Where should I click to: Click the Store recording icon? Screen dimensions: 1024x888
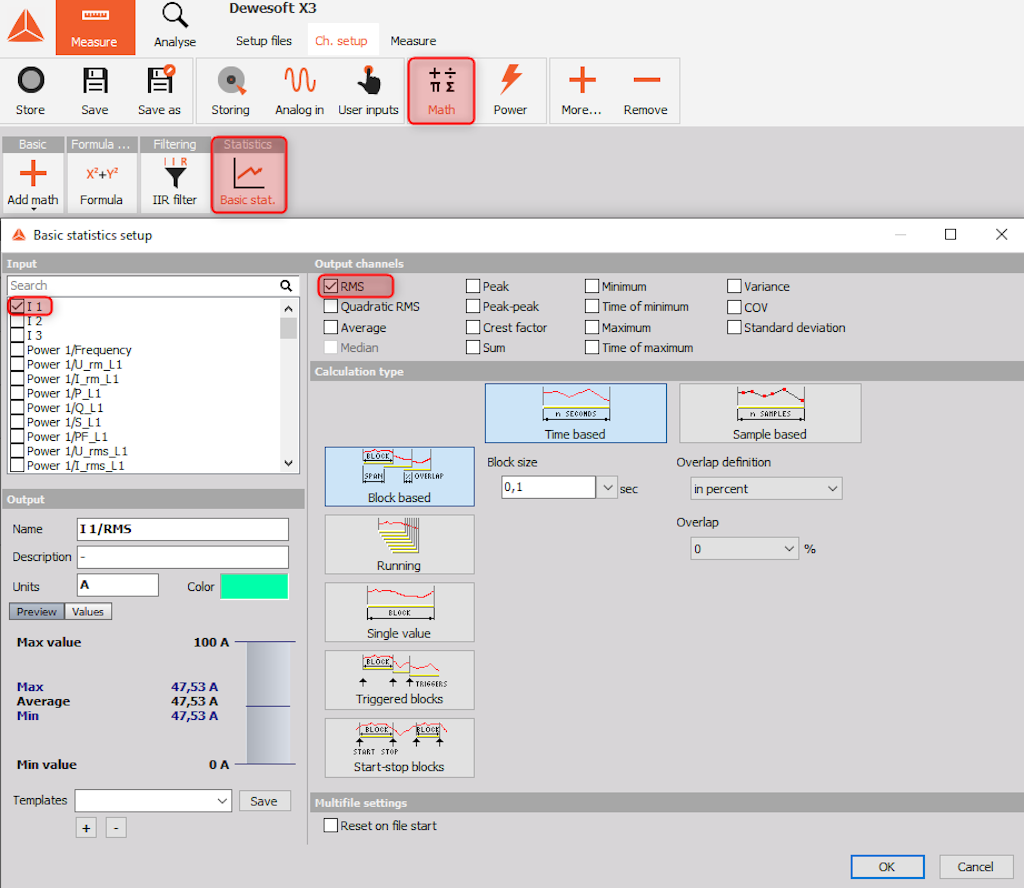click(x=31, y=80)
